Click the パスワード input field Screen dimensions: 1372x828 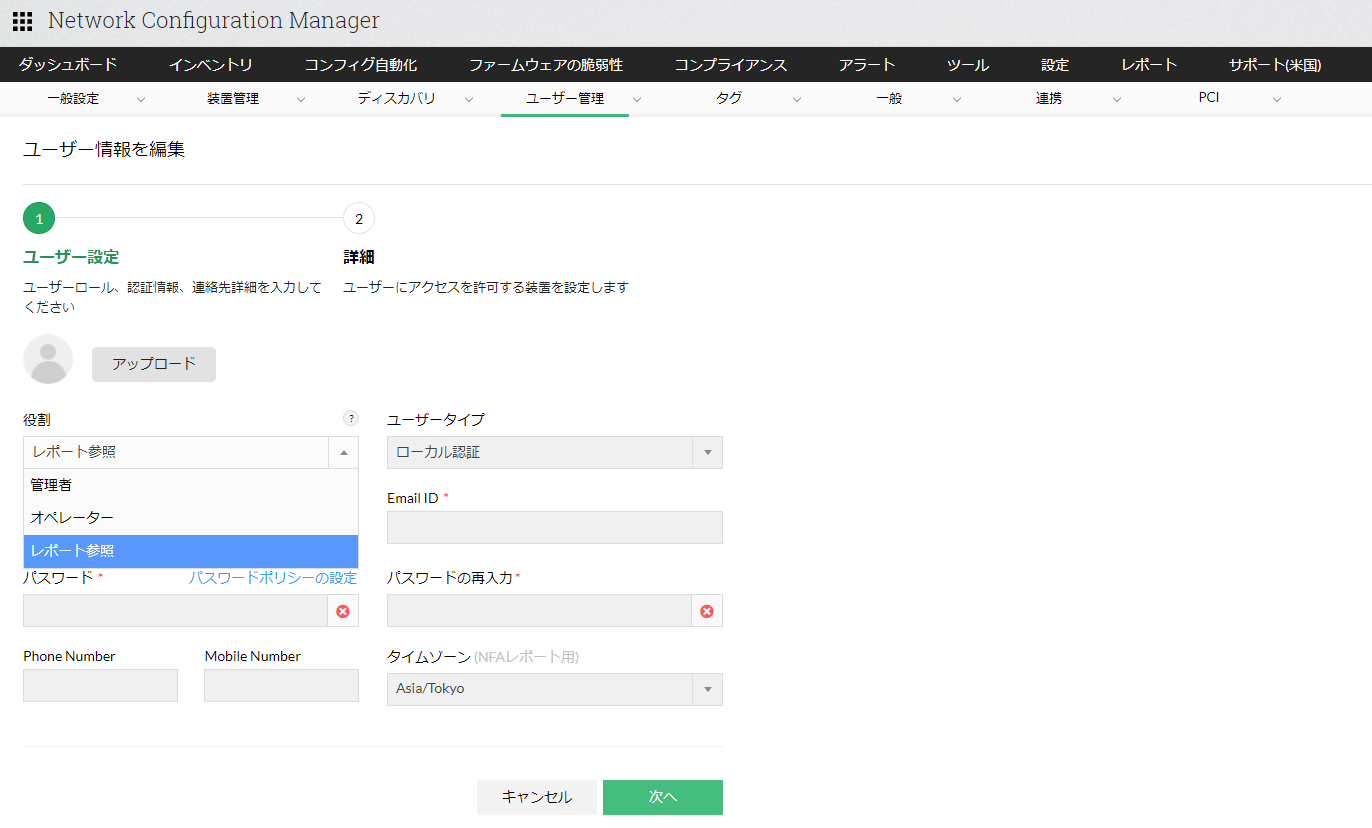[x=175, y=611]
